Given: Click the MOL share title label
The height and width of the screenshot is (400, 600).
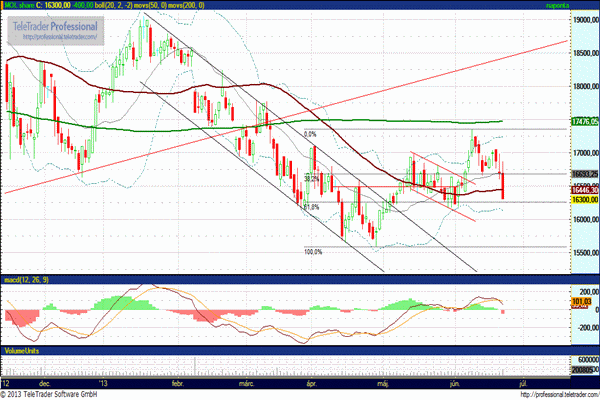Looking at the screenshot, I should (x=27, y=5).
